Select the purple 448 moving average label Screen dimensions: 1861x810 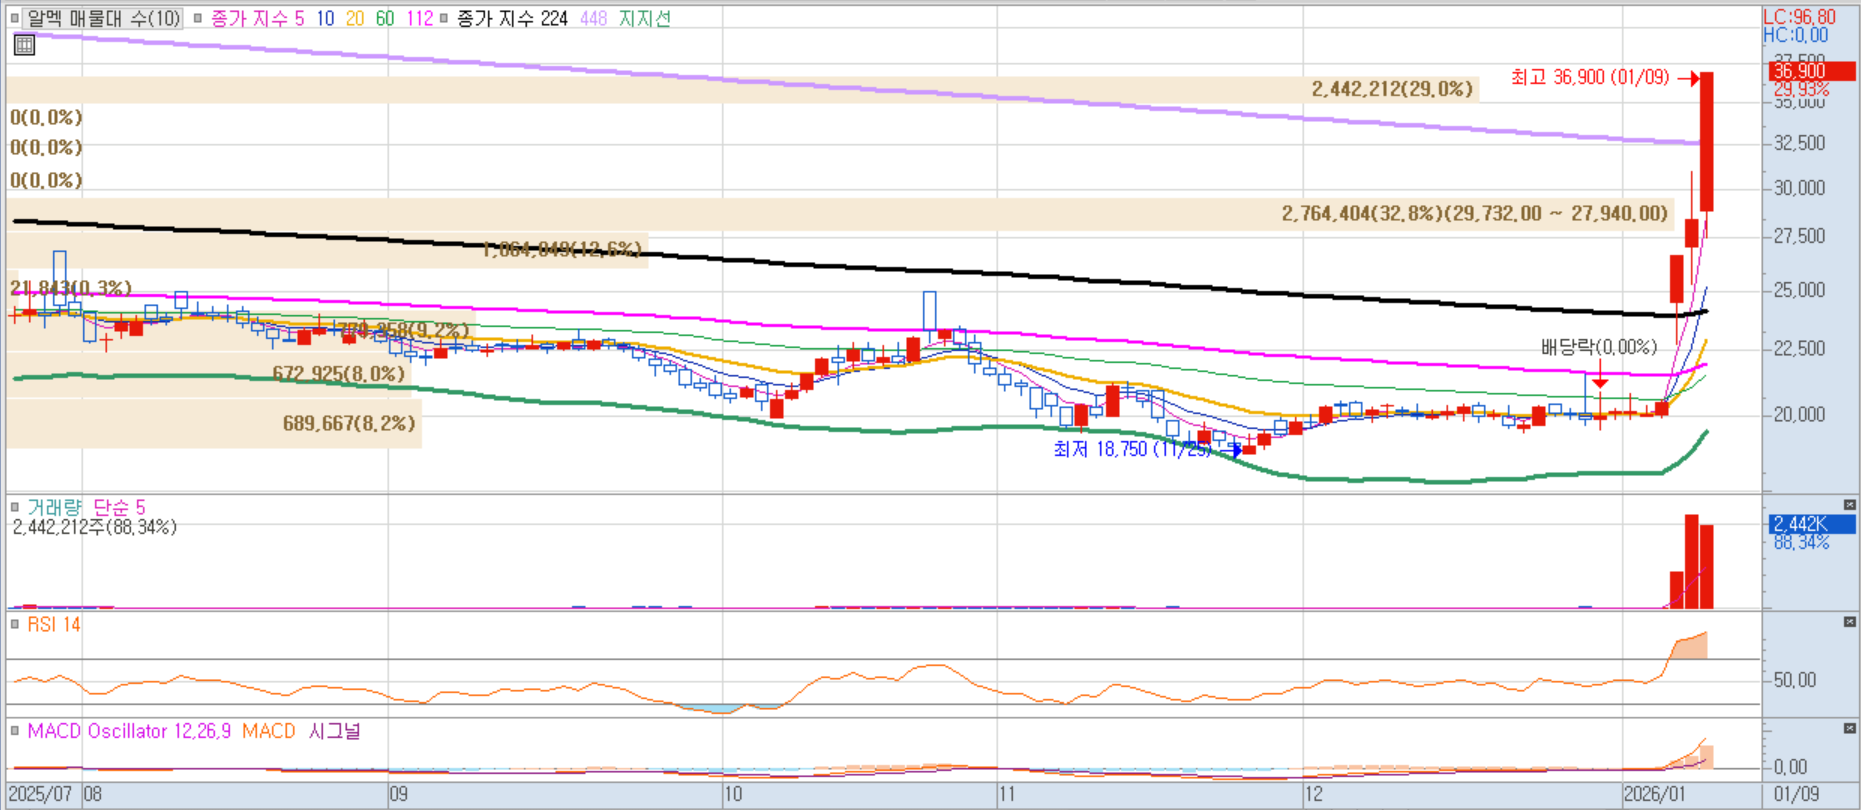coord(593,18)
